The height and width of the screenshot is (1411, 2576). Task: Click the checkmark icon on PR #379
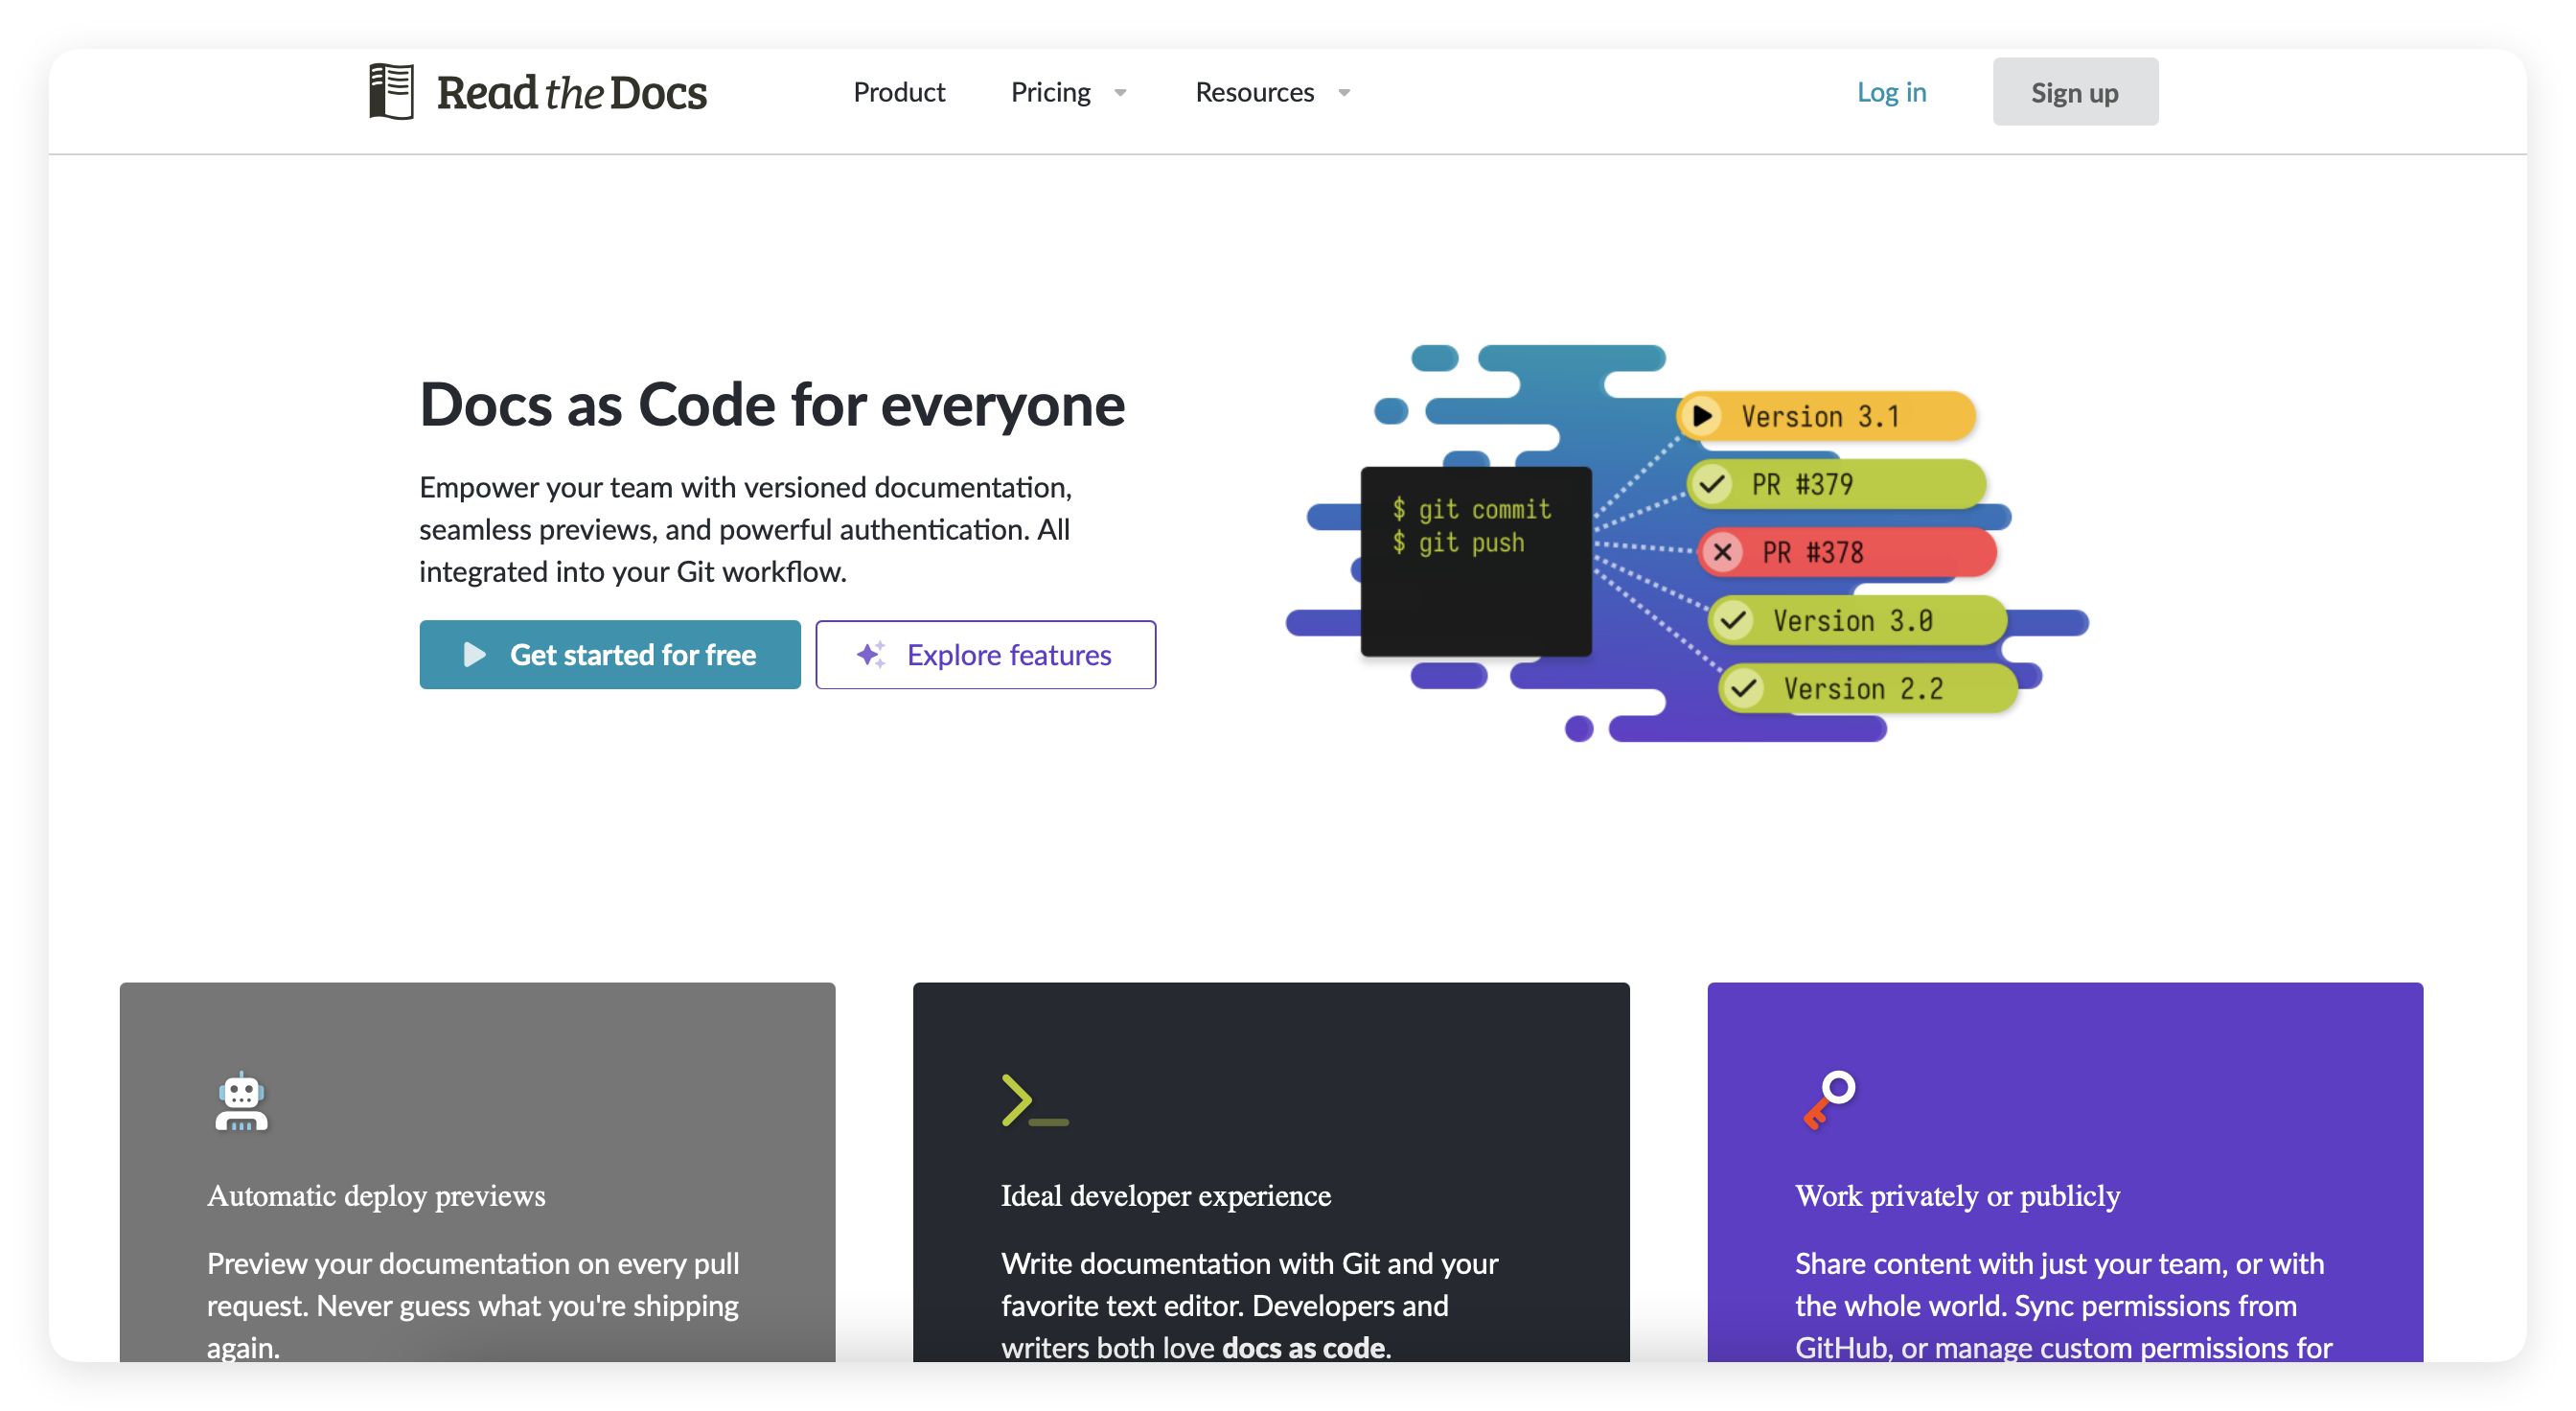(x=1712, y=485)
